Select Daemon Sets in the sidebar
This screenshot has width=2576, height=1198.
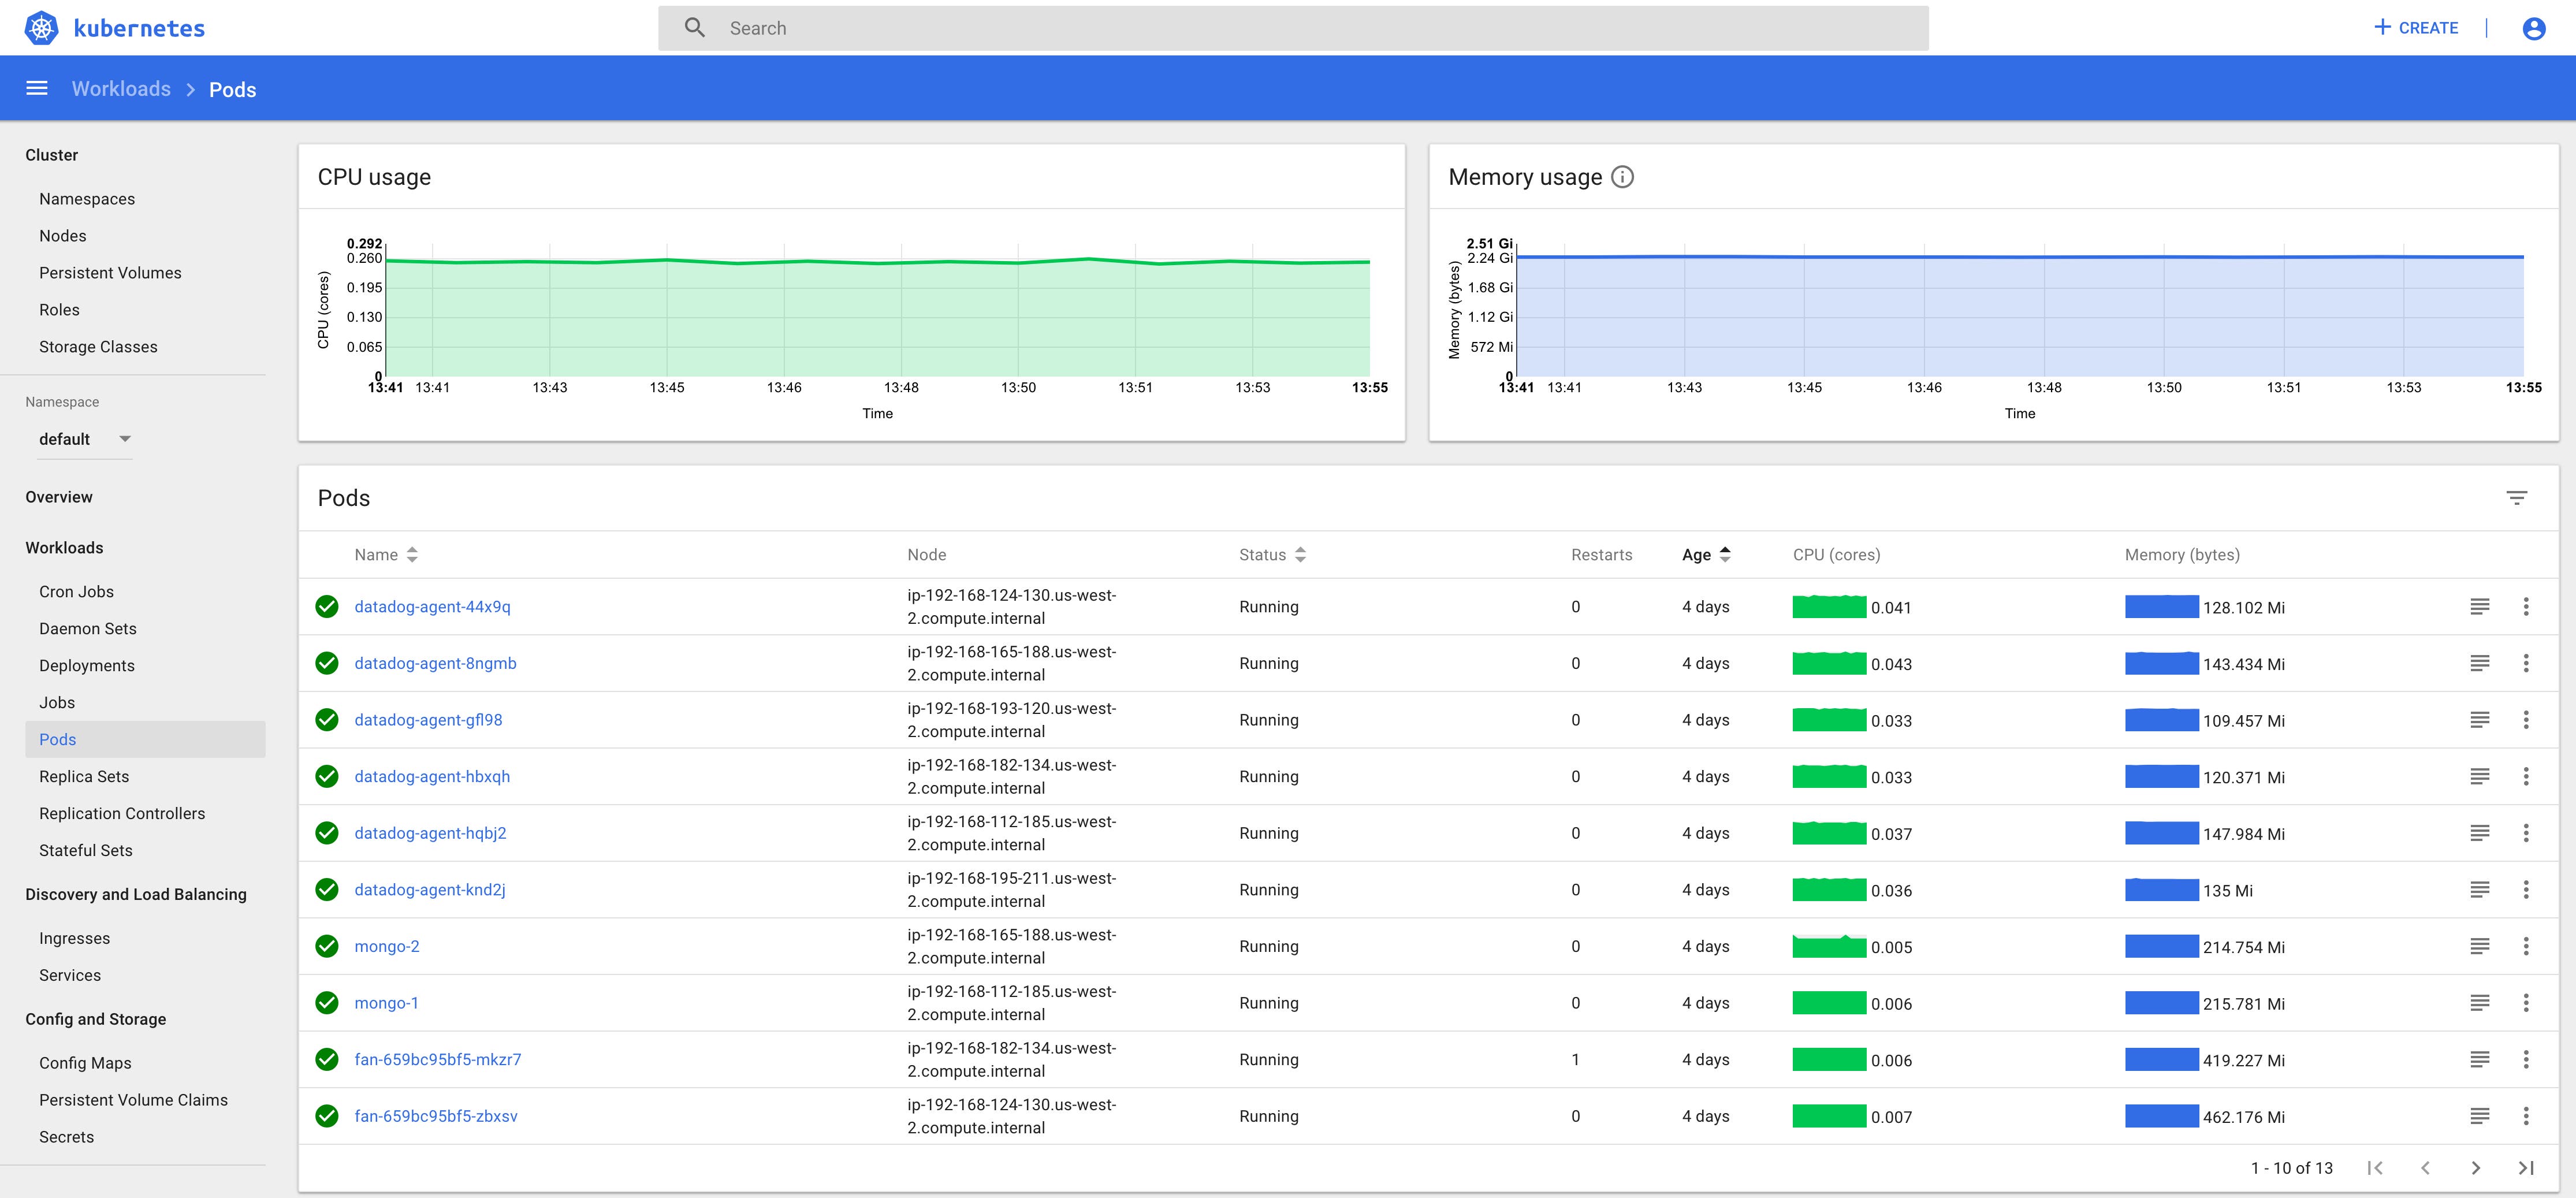(87, 628)
